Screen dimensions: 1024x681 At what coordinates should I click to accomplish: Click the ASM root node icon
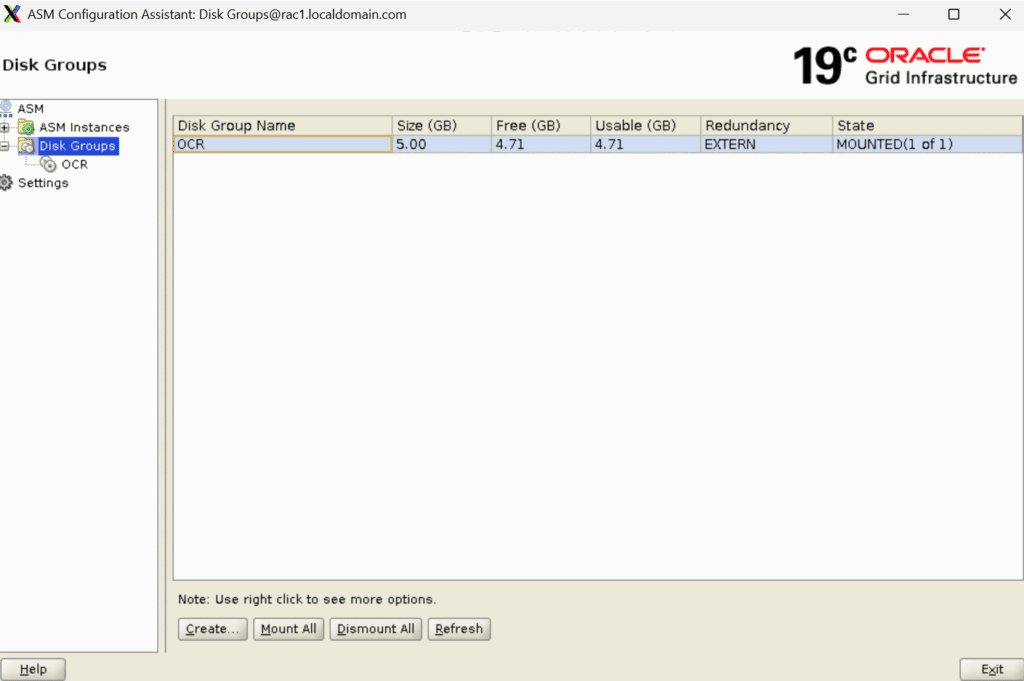pyautogui.click(x=7, y=108)
